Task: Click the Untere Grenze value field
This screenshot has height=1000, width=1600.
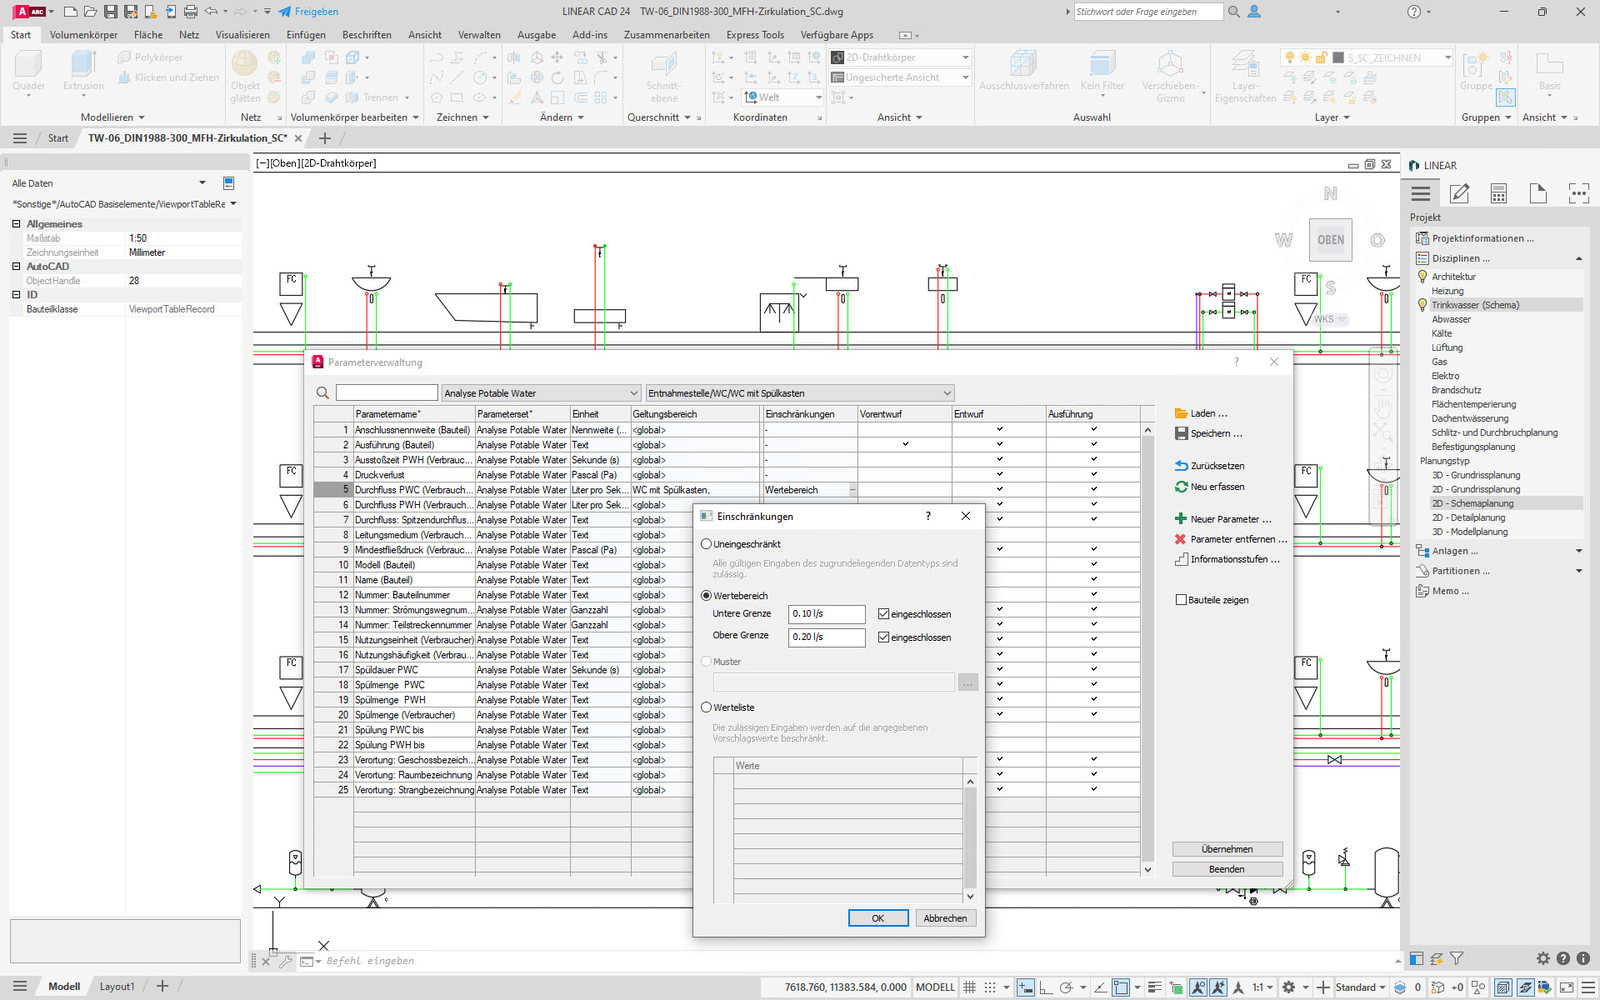Action: pos(827,614)
